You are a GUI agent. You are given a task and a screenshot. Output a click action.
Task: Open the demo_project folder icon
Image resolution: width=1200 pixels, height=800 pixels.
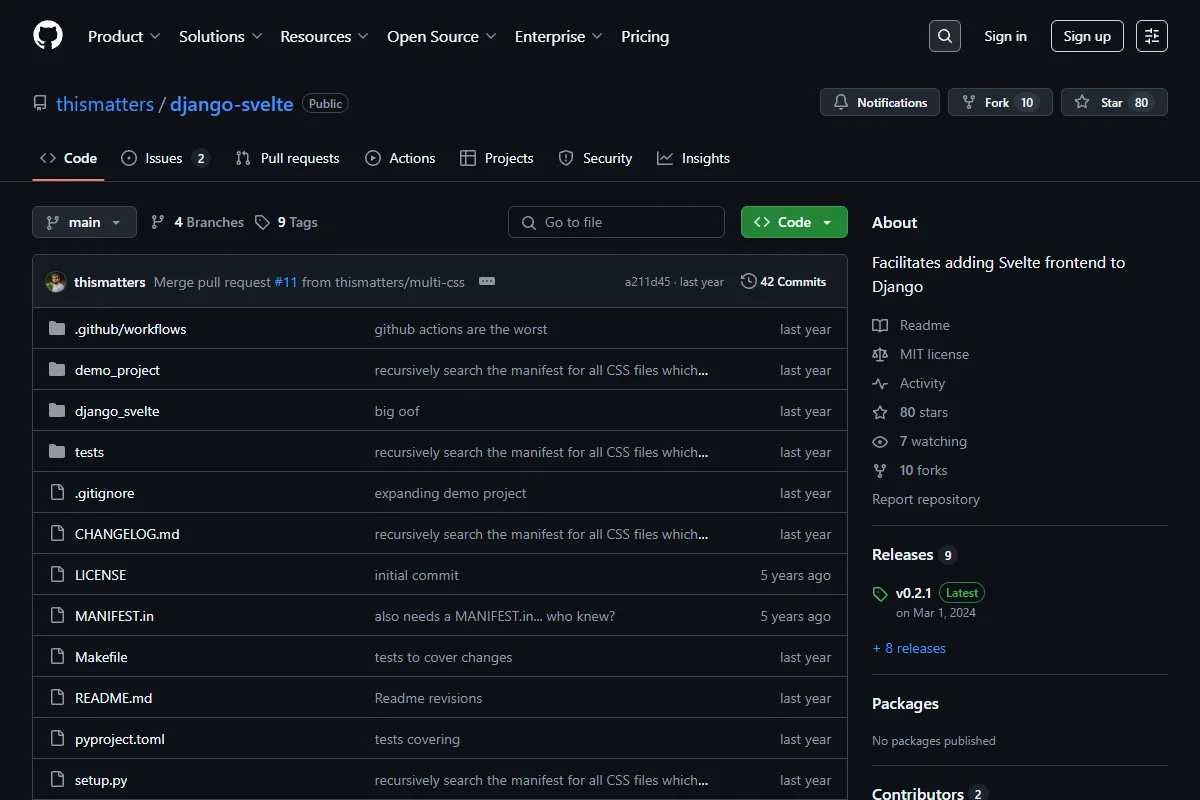coord(57,370)
